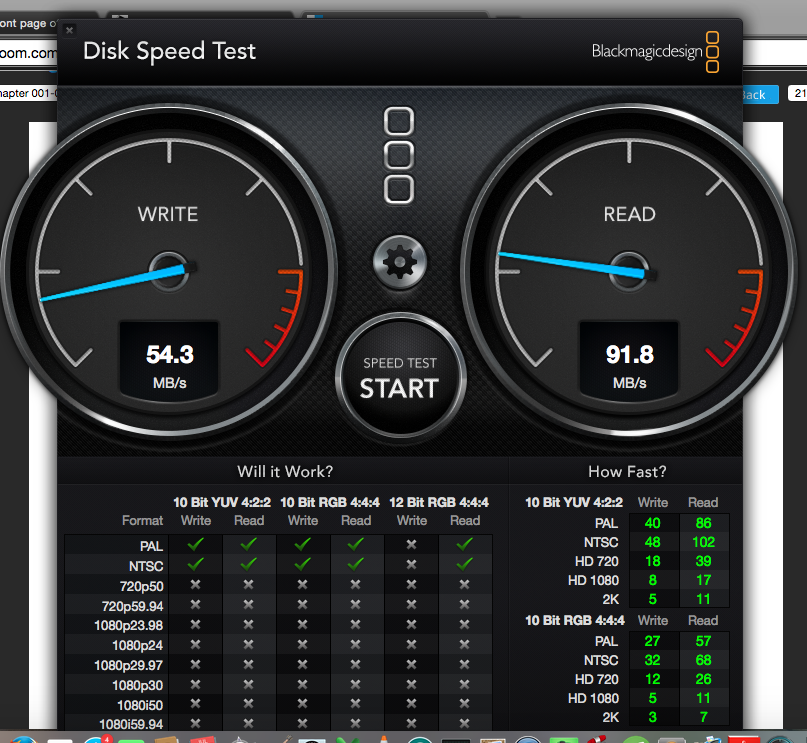Click the PAL write cross under 12 Bit RGB

click(411, 544)
